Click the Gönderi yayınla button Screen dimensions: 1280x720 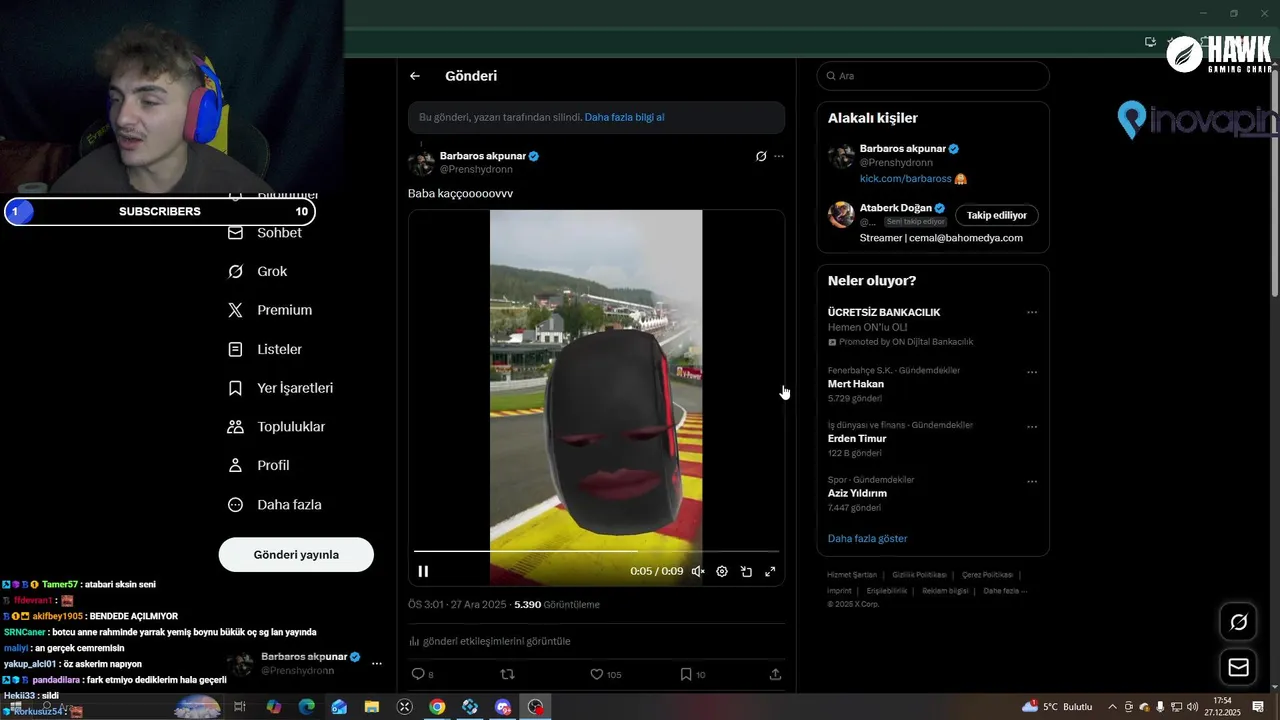(x=296, y=554)
